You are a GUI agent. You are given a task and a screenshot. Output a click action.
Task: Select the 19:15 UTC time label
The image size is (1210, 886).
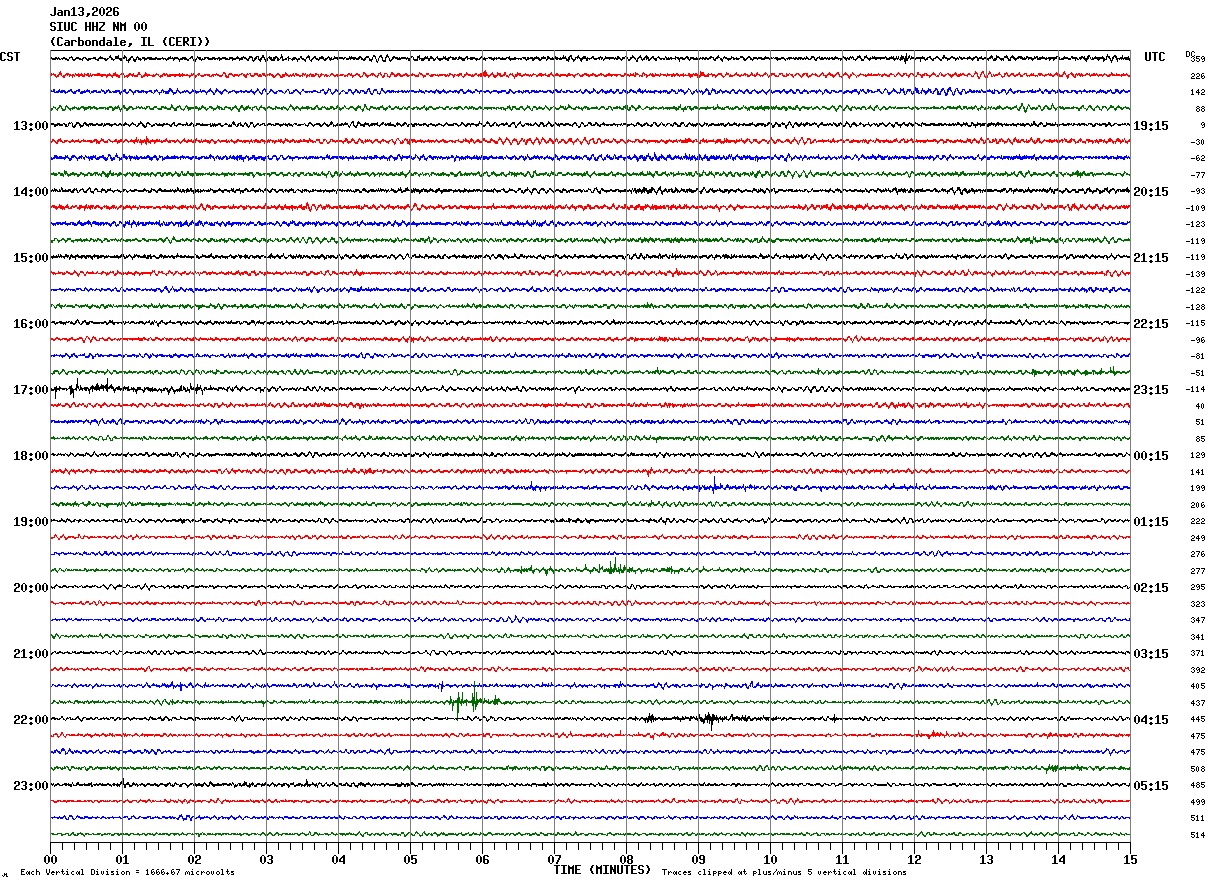pyautogui.click(x=1150, y=126)
